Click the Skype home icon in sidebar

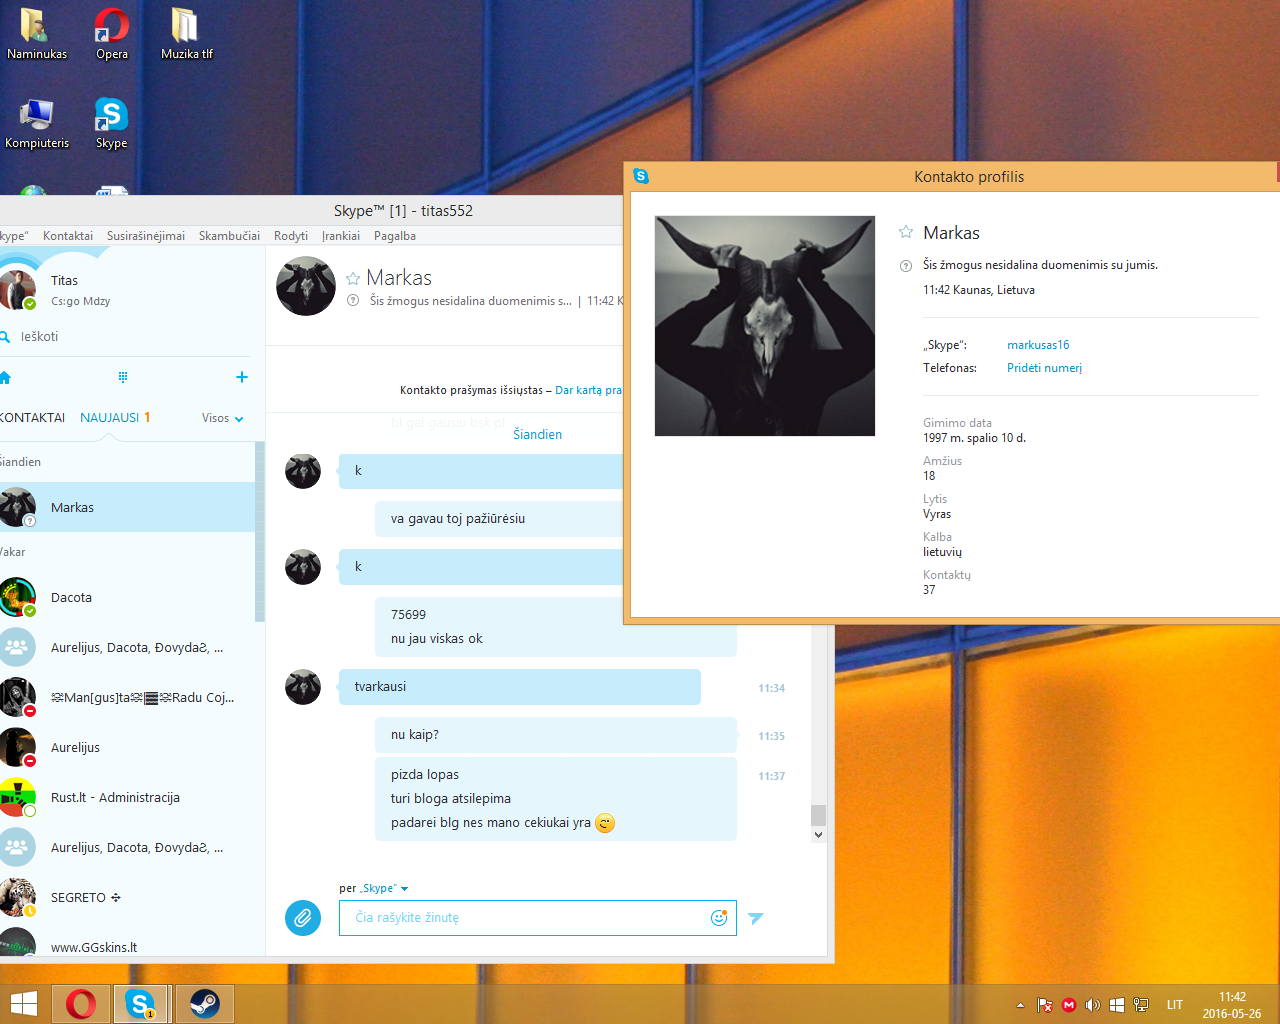pos(5,377)
